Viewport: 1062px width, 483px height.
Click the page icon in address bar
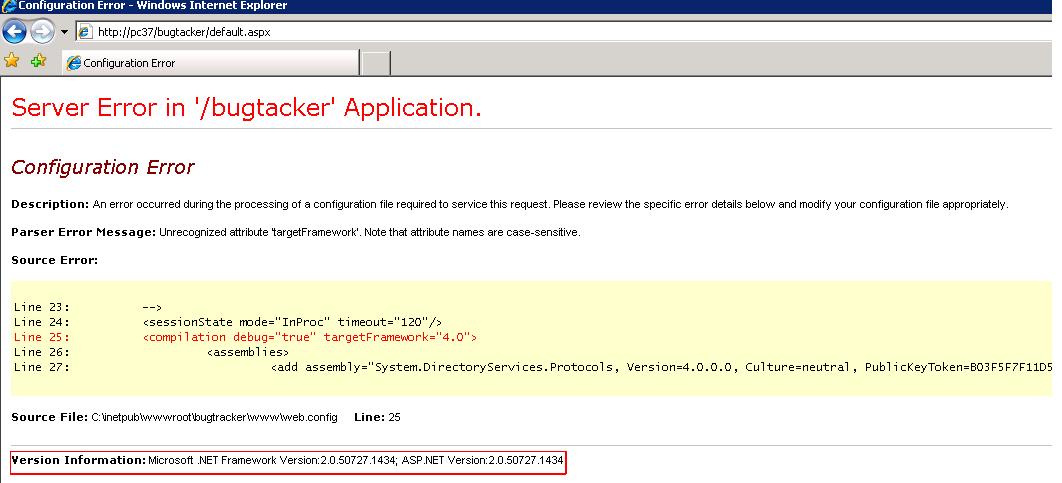[x=85, y=32]
